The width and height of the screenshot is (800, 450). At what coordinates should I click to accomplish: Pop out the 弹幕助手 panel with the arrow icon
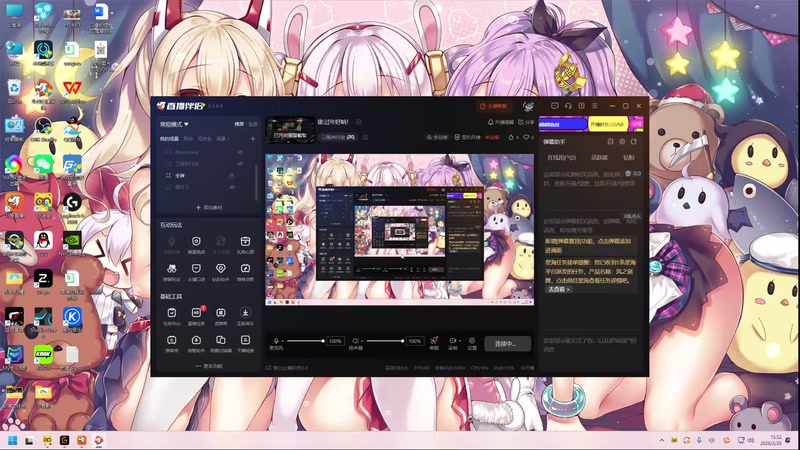click(x=634, y=142)
